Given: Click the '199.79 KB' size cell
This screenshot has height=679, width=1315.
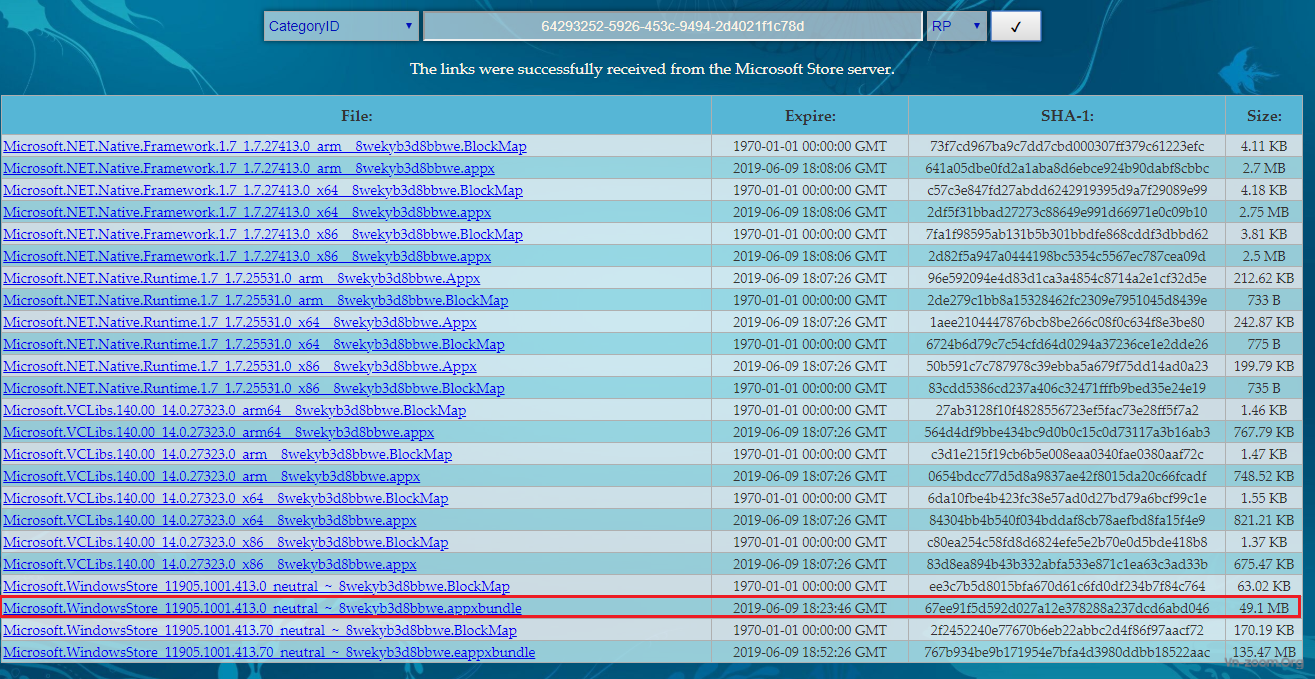Looking at the screenshot, I should tap(1264, 366).
